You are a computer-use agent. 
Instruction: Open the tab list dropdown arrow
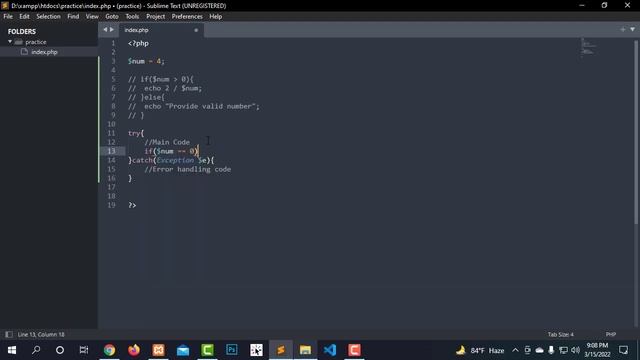pyautogui.click(x=632, y=29)
